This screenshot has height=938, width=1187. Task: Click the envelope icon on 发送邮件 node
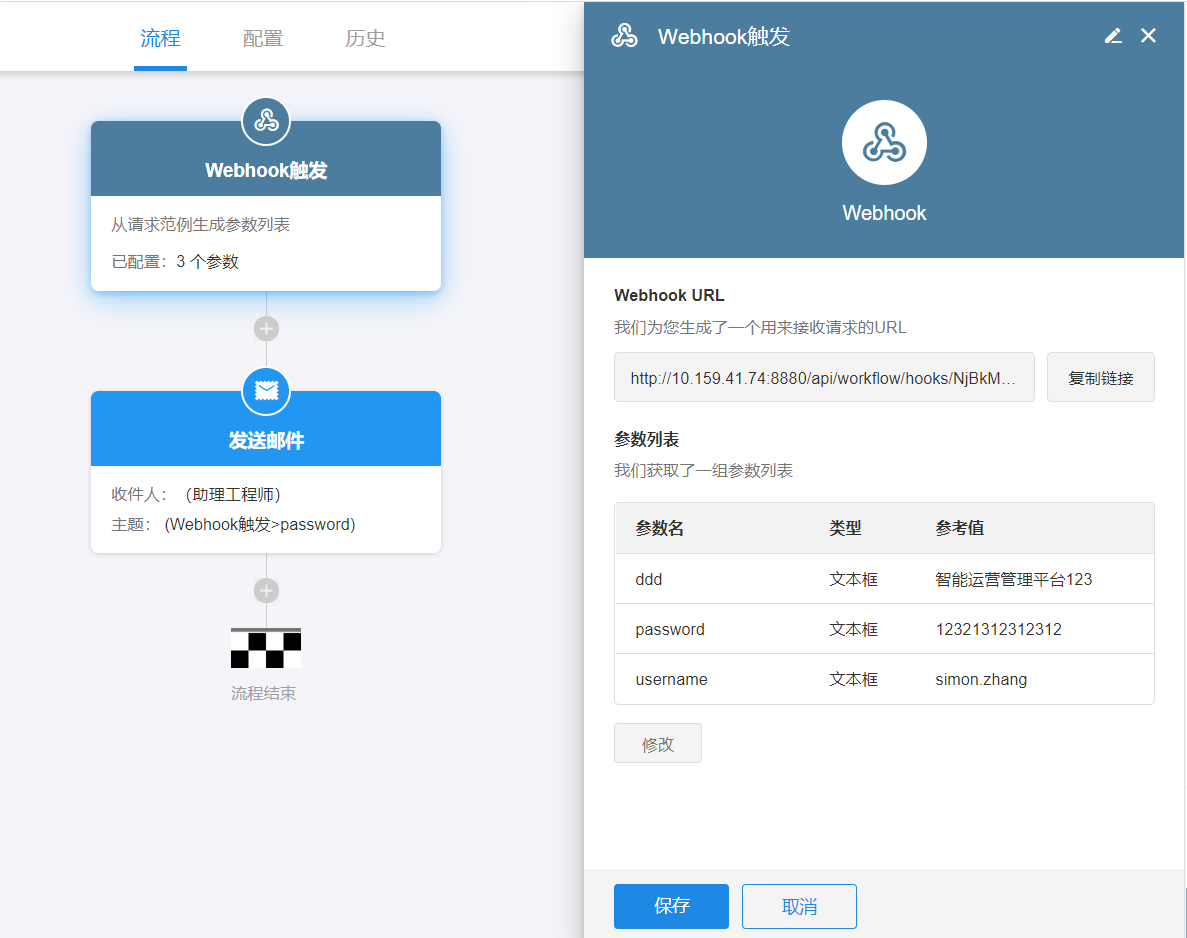(x=266, y=392)
